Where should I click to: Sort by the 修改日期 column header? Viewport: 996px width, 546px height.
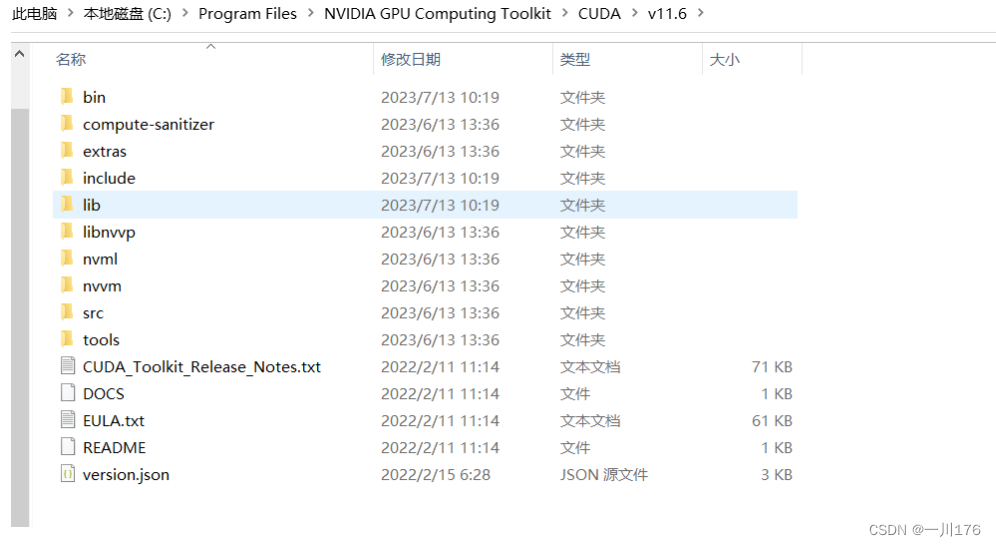[411, 60]
